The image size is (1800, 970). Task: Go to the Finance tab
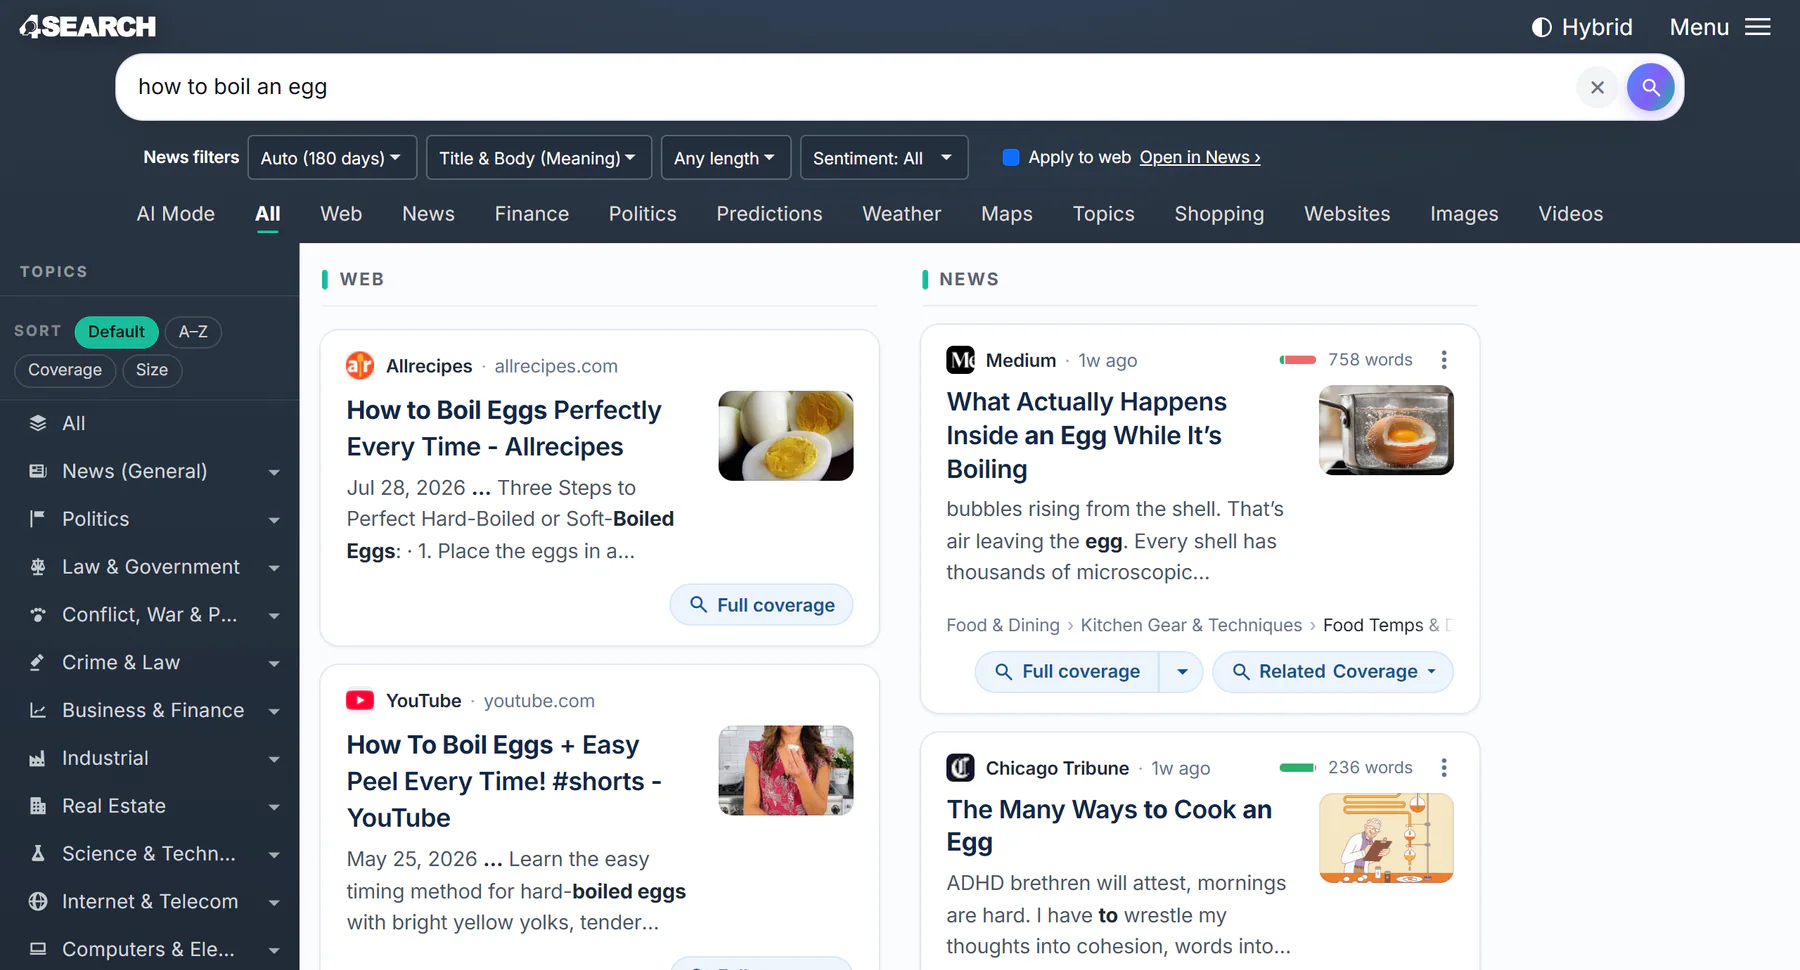point(532,214)
